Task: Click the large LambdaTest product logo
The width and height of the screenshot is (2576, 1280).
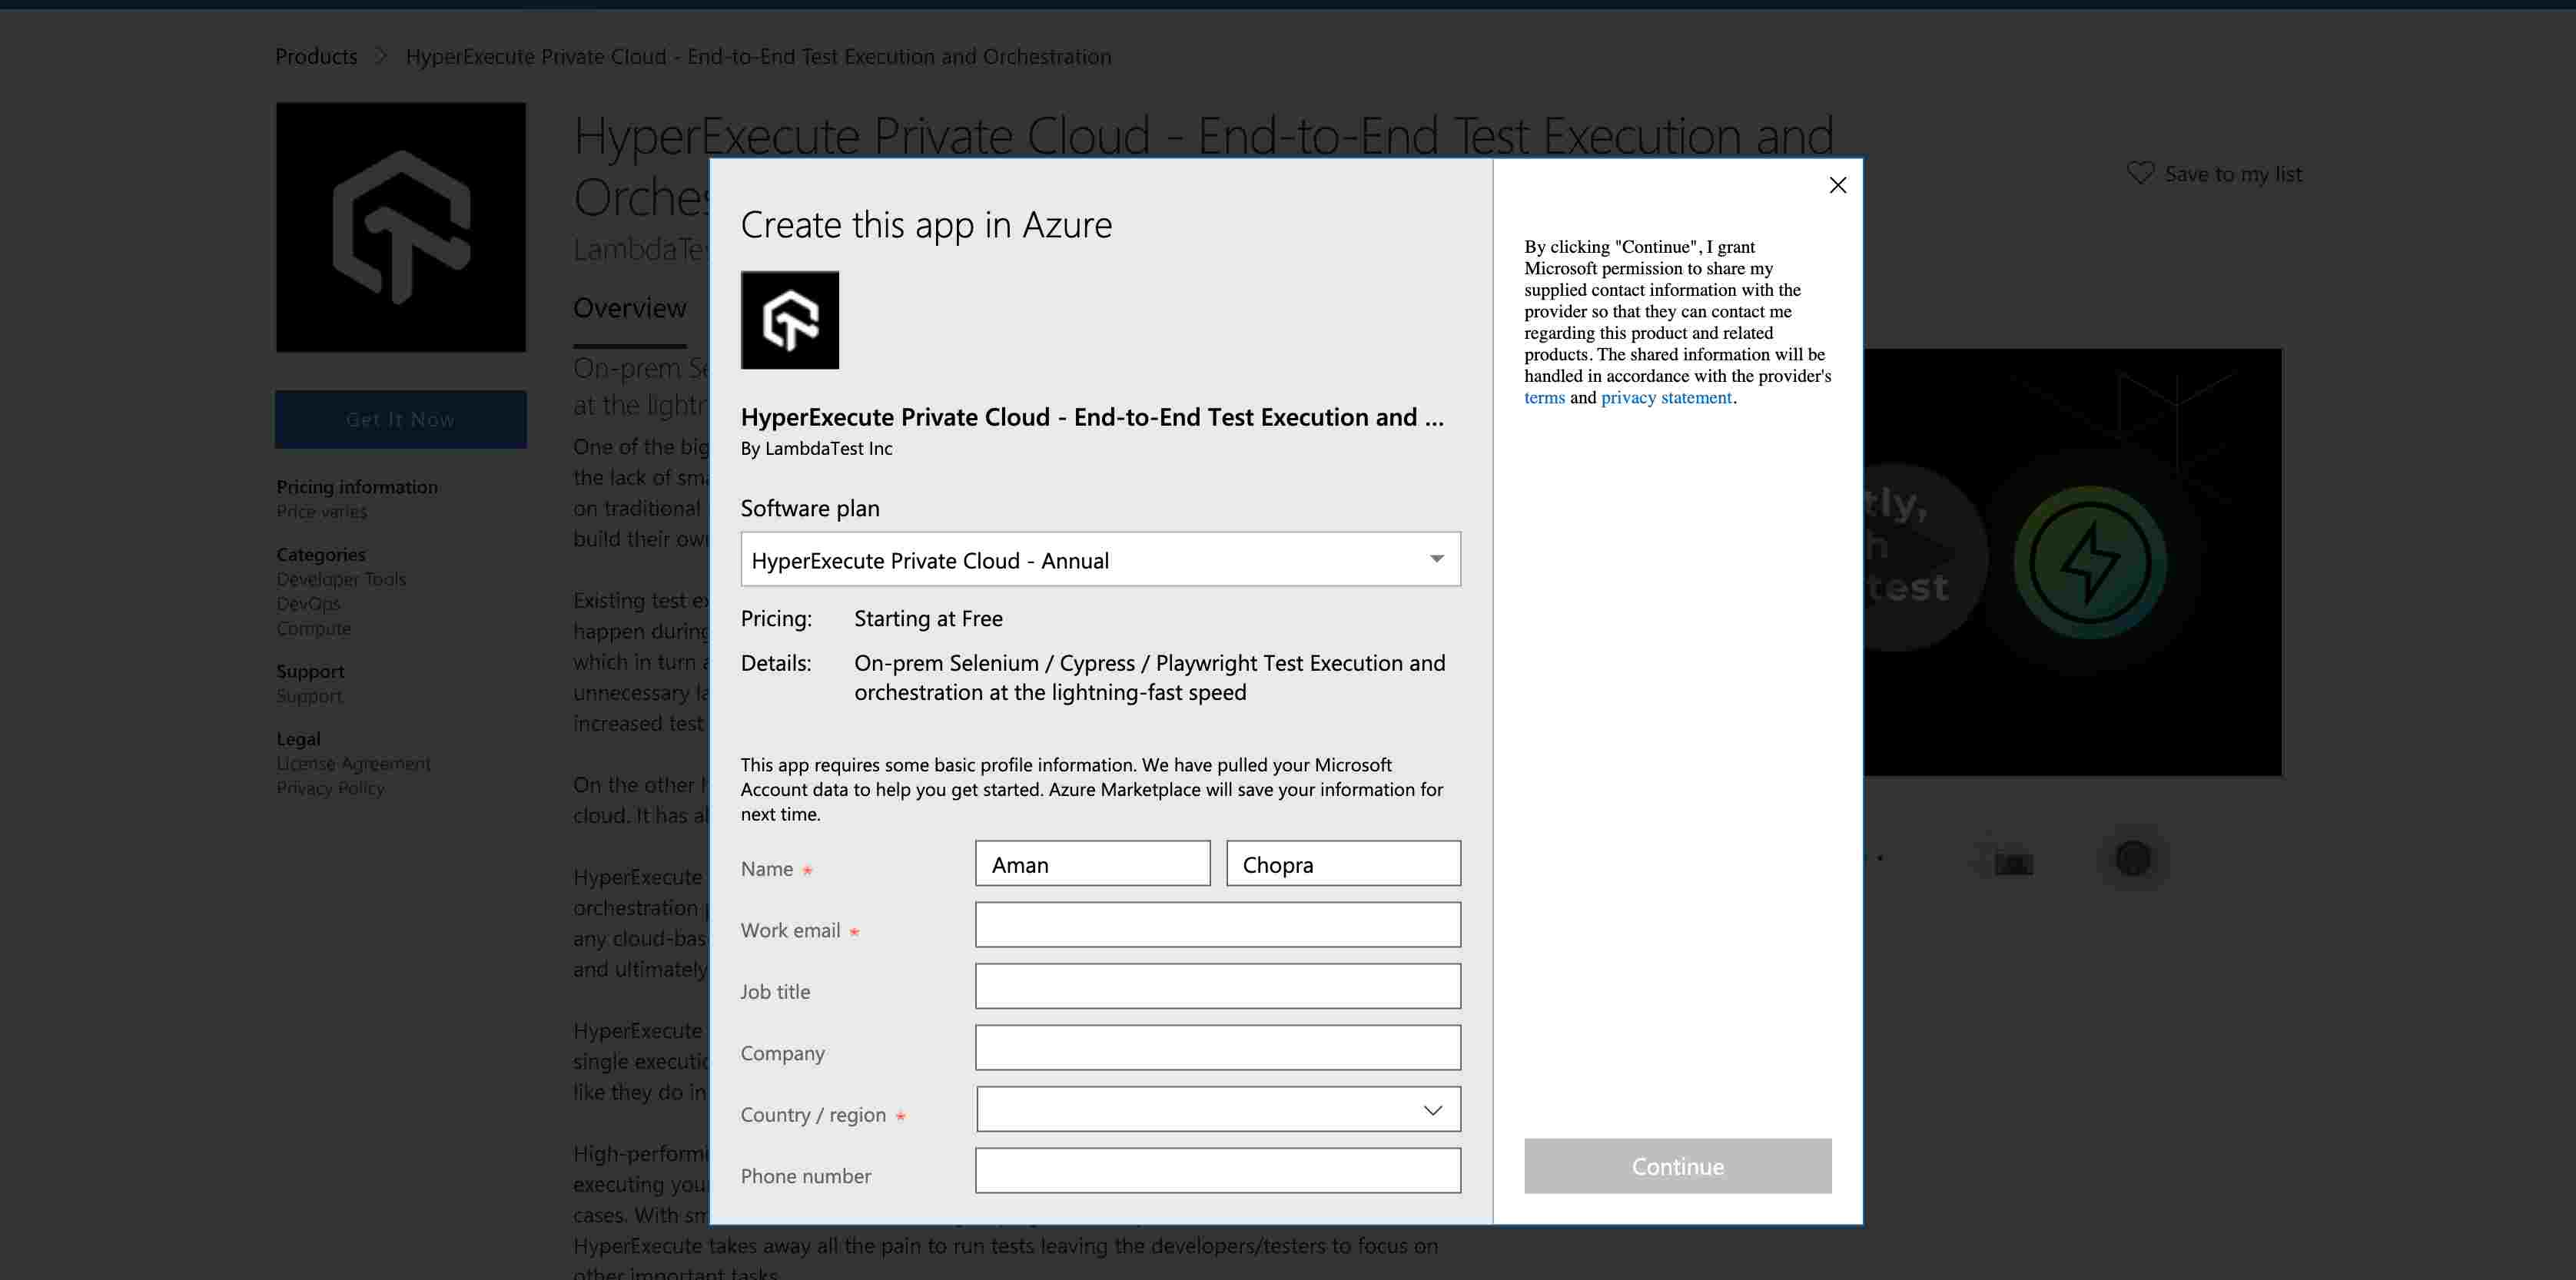Action: (400, 227)
